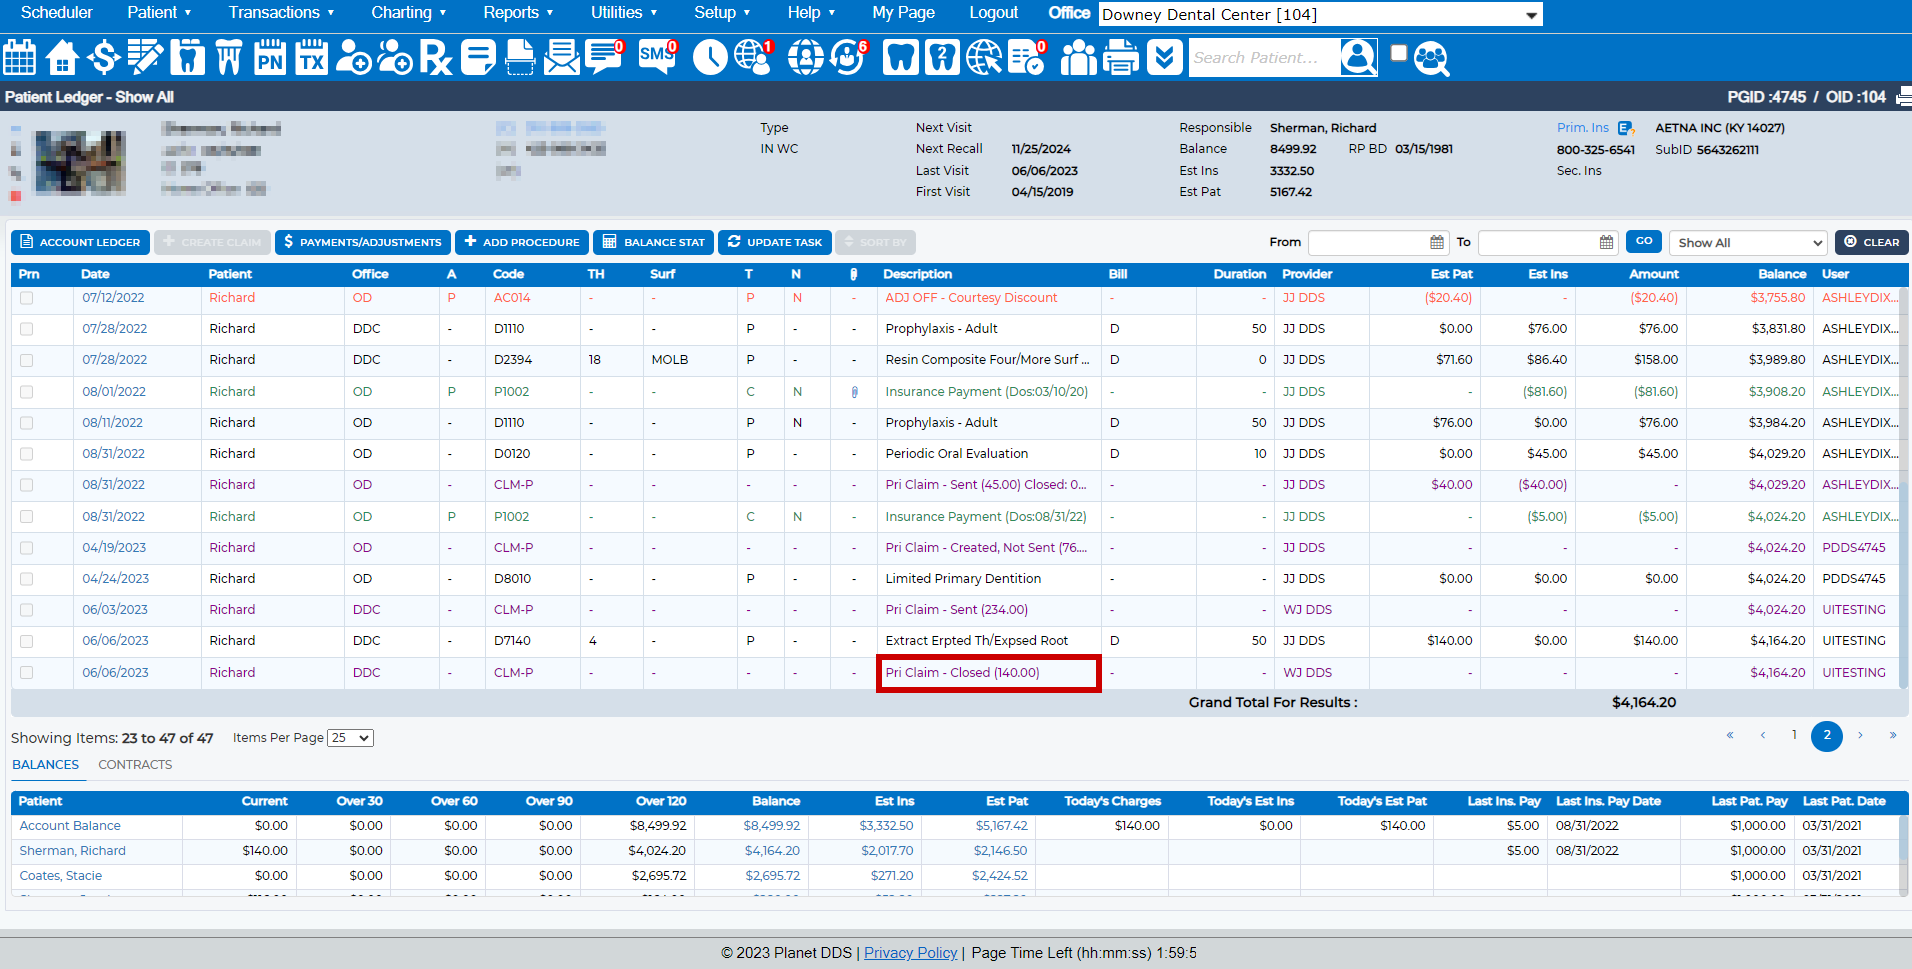Expand the Setup menu
Viewport: 1912px width, 969px height.
point(722,13)
